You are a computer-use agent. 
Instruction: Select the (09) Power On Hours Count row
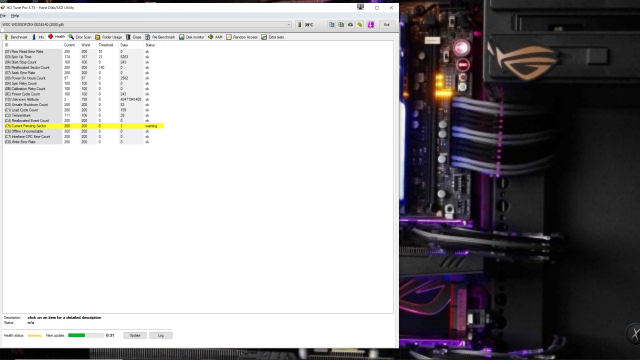(x=84, y=78)
